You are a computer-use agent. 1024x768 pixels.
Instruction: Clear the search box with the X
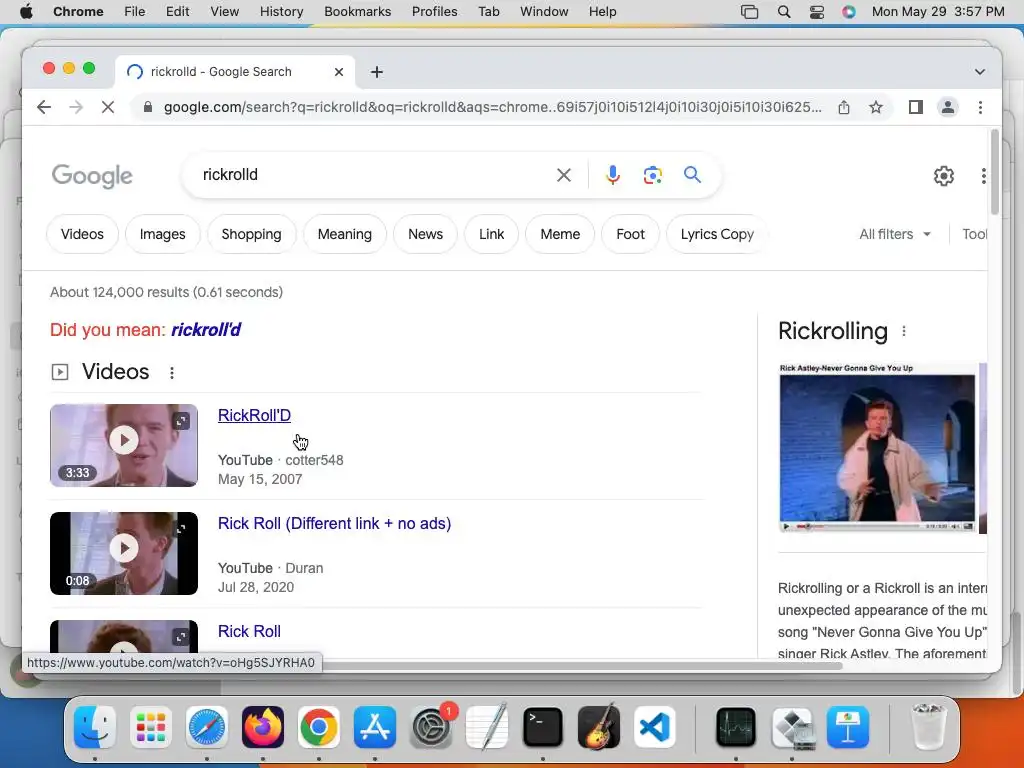coord(564,175)
